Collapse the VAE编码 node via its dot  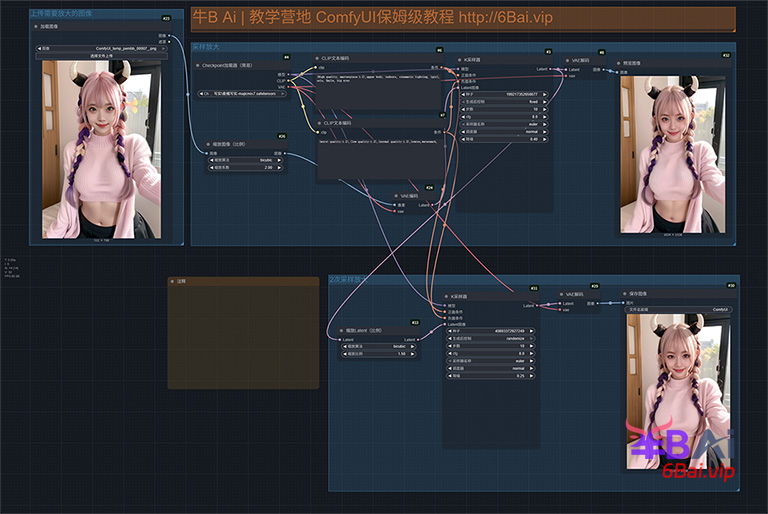coord(396,196)
